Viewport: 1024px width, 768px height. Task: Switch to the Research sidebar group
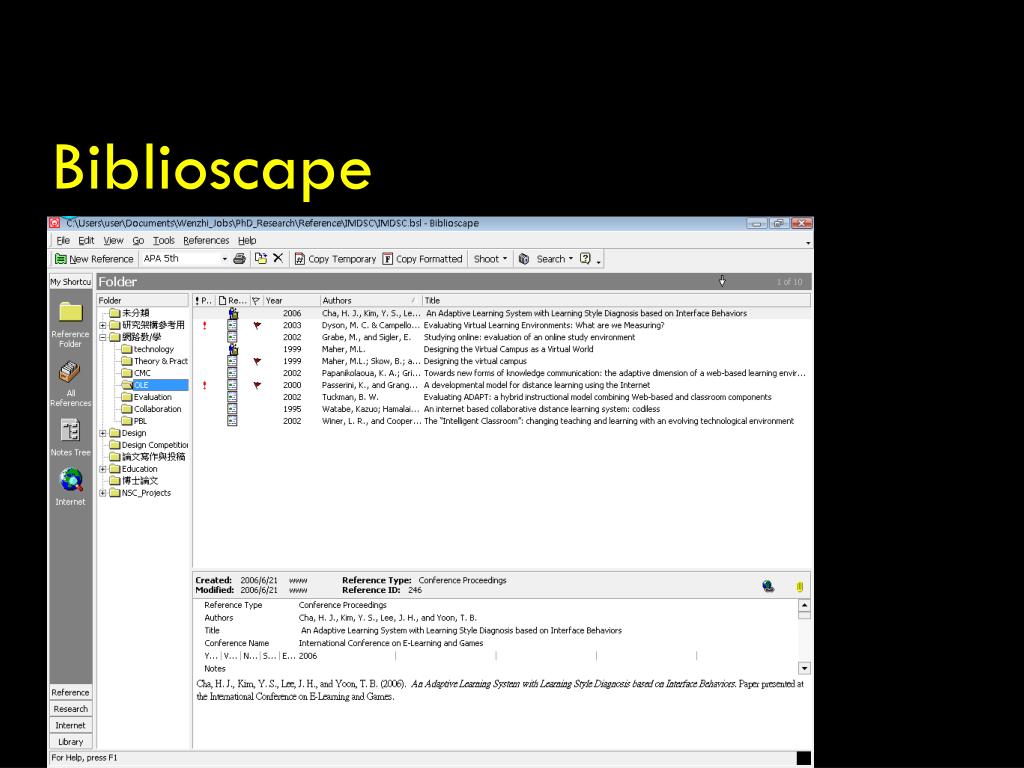71,709
